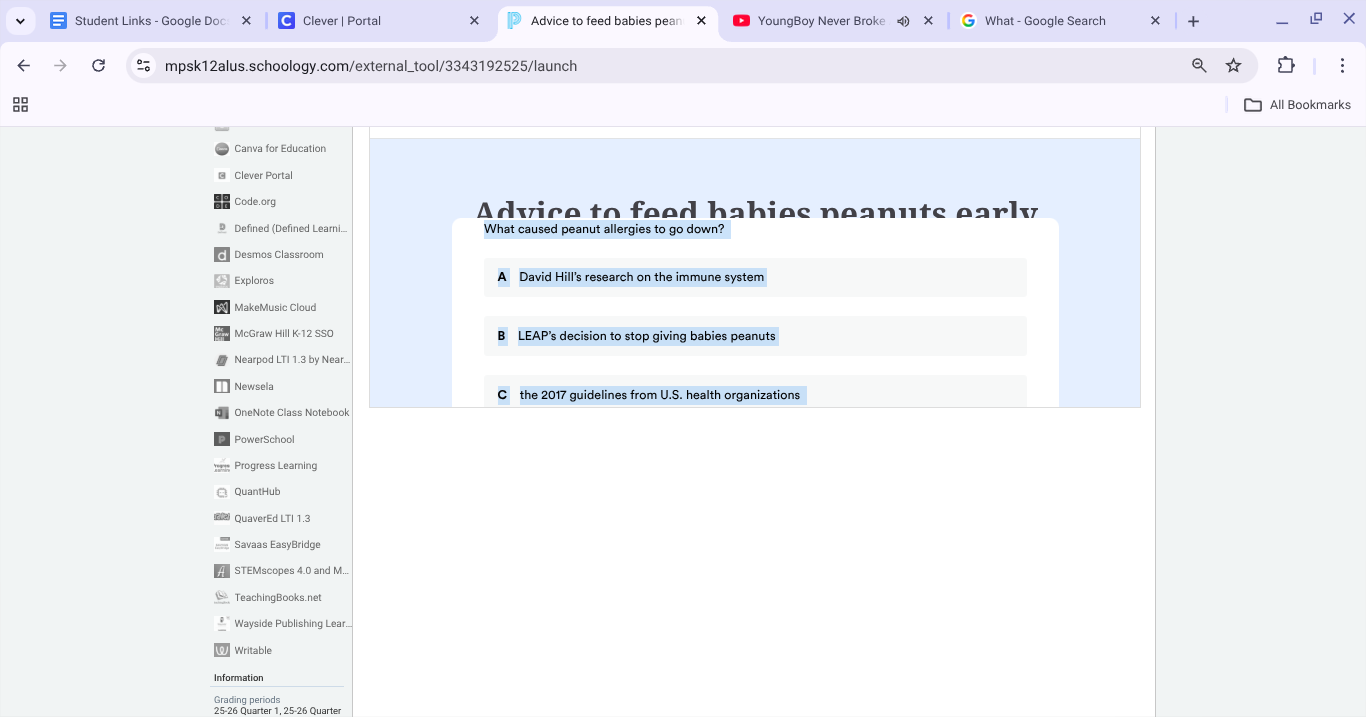This screenshot has height=717, width=1366.
Task: Click the Desmos Classroom icon
Action: 222,255
